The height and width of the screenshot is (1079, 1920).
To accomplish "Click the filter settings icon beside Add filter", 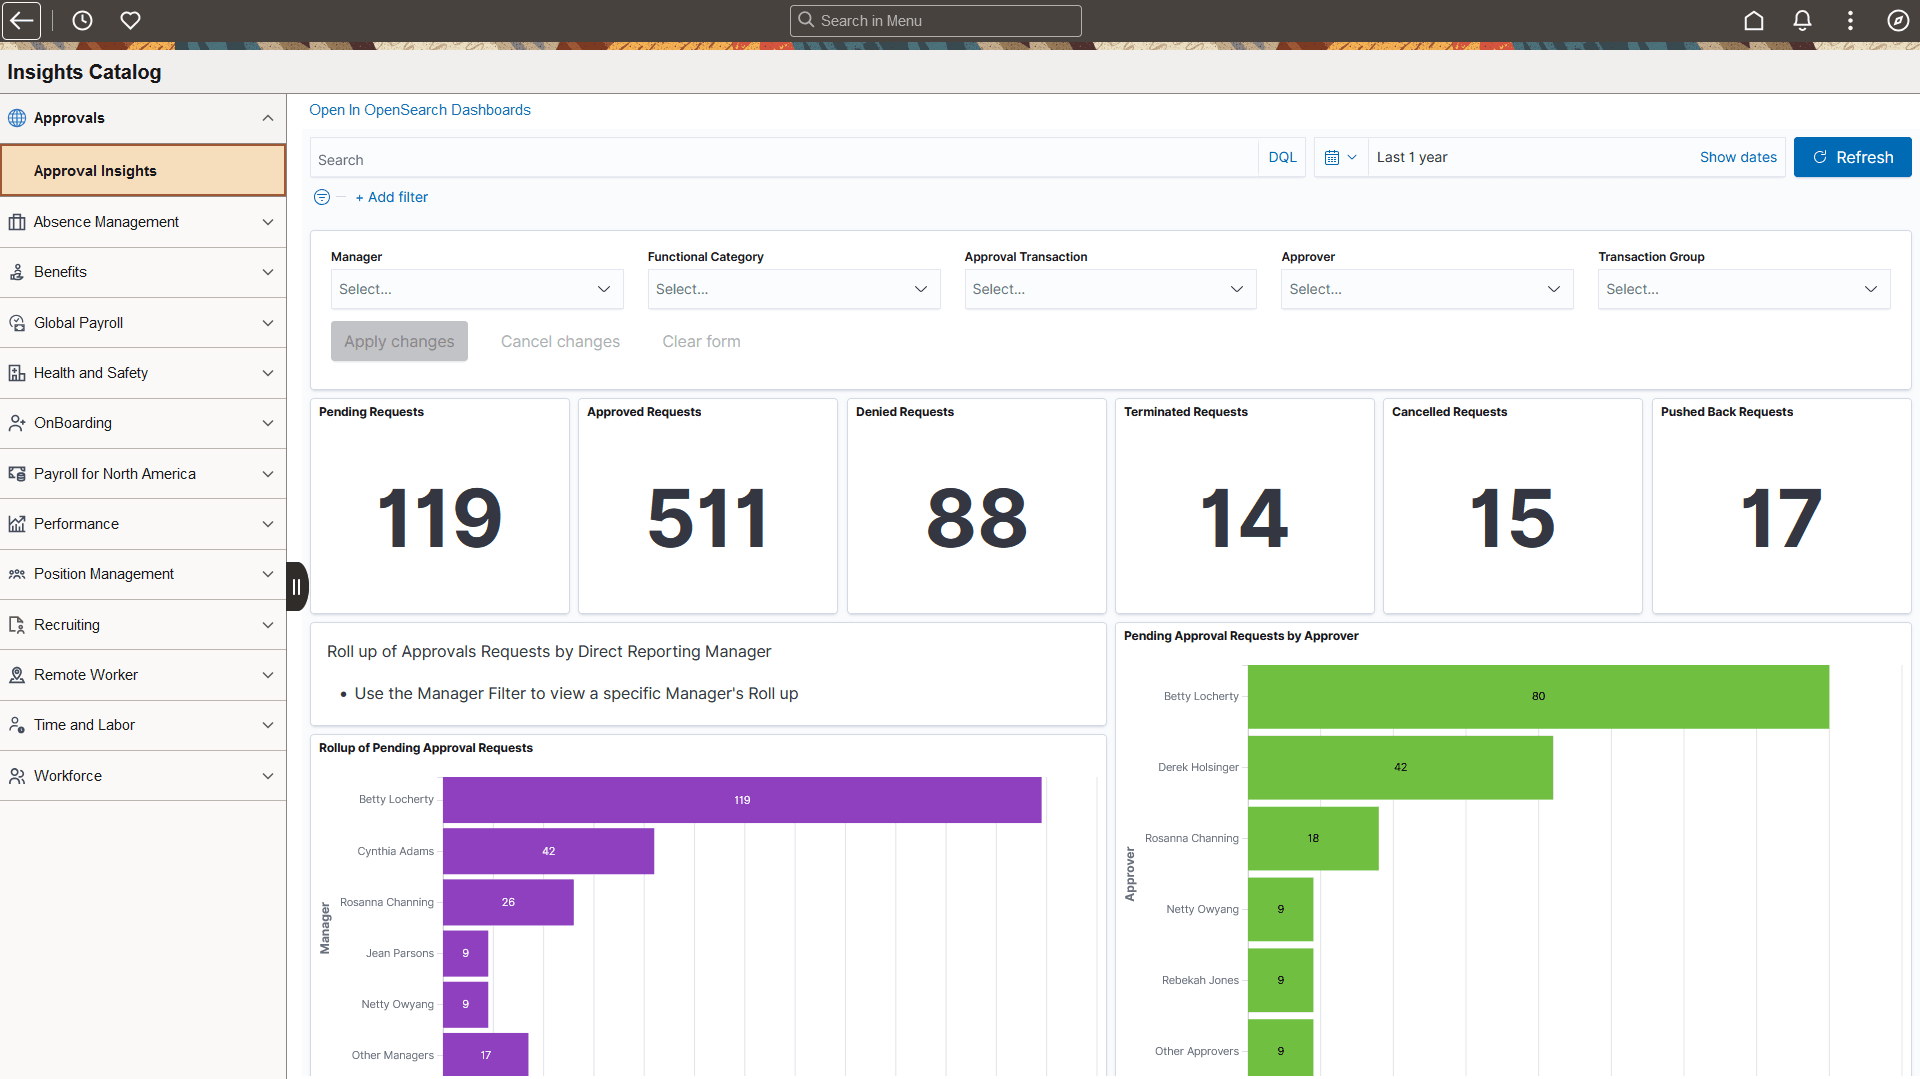I will point(321,197).
